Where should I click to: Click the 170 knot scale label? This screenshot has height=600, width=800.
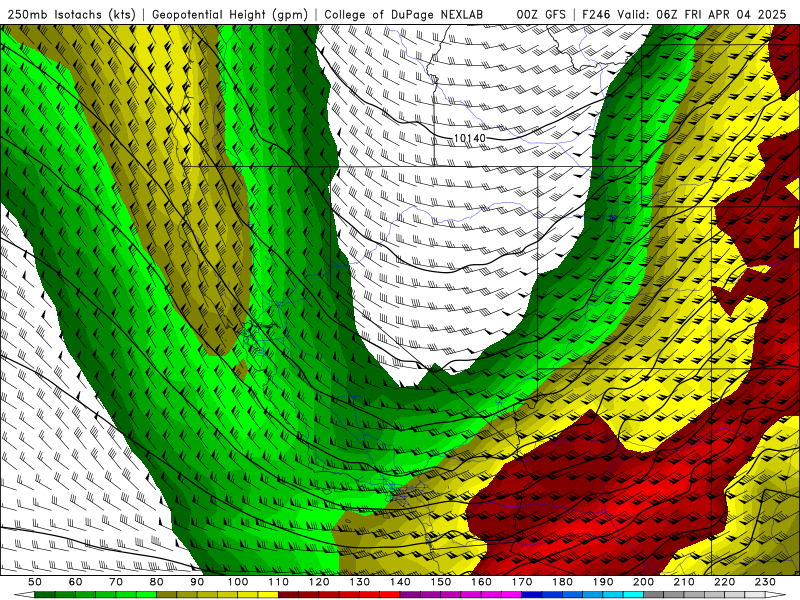(522, 582)
